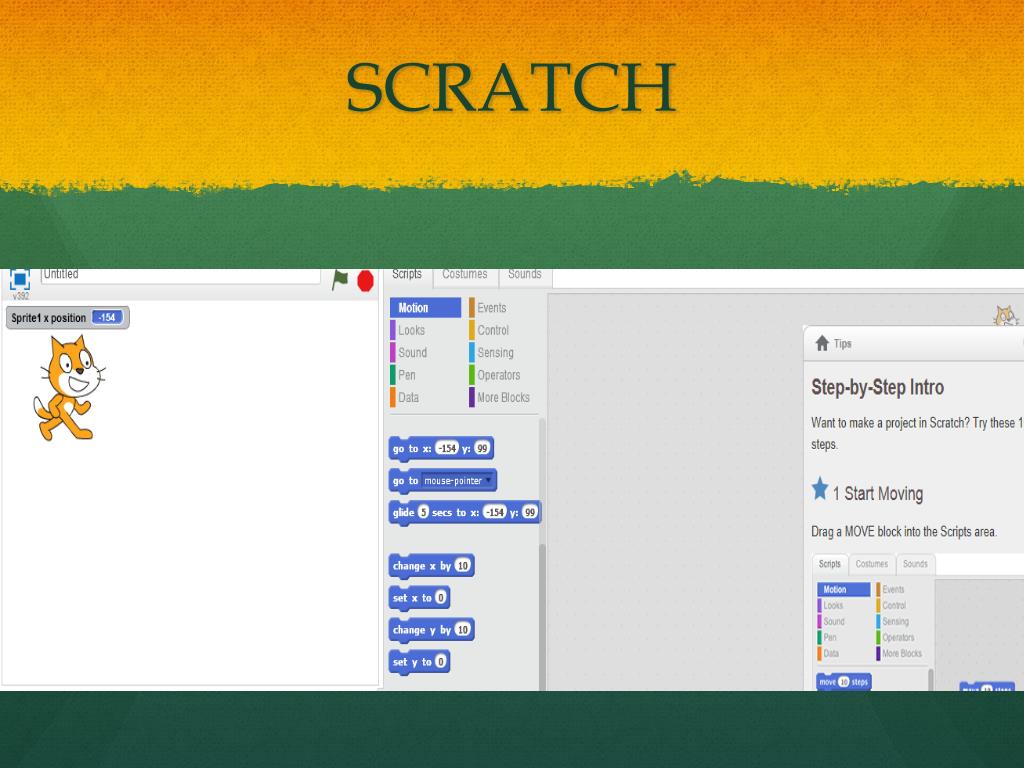Click the 'change y by 10' block
This screenshot has height=768, width=1024.
(x=431, y=630)
